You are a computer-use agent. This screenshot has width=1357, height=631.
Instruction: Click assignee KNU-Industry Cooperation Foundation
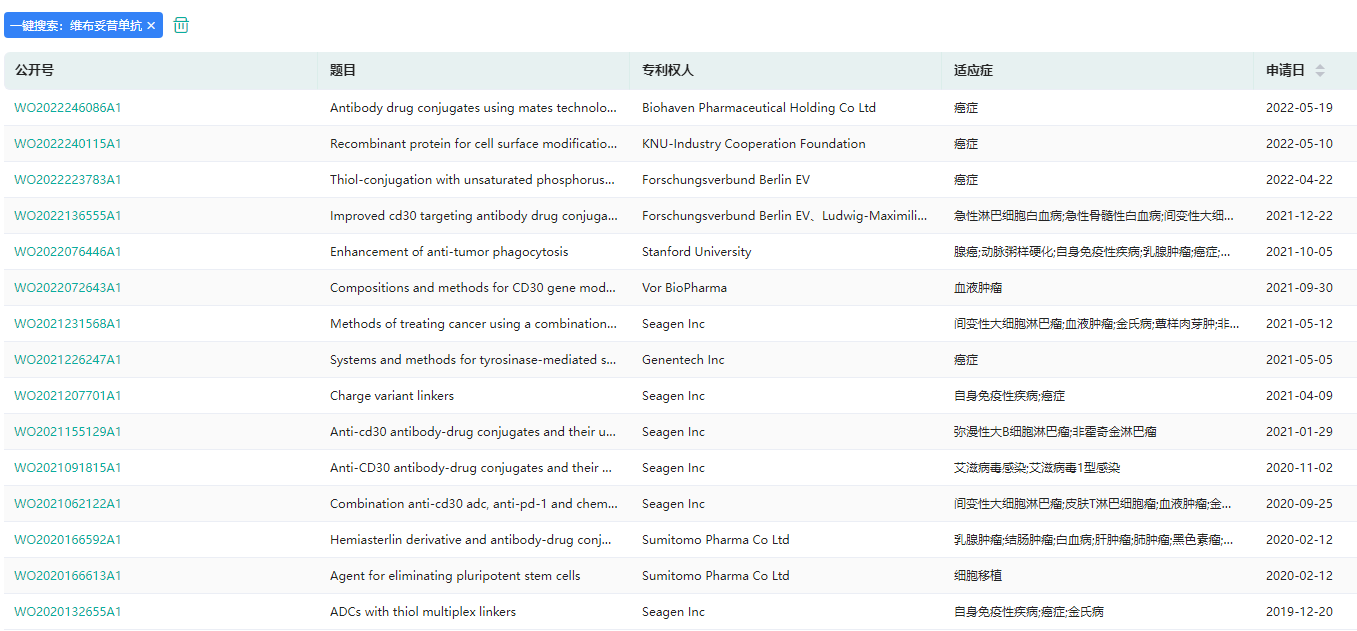(x=754, y=144)
